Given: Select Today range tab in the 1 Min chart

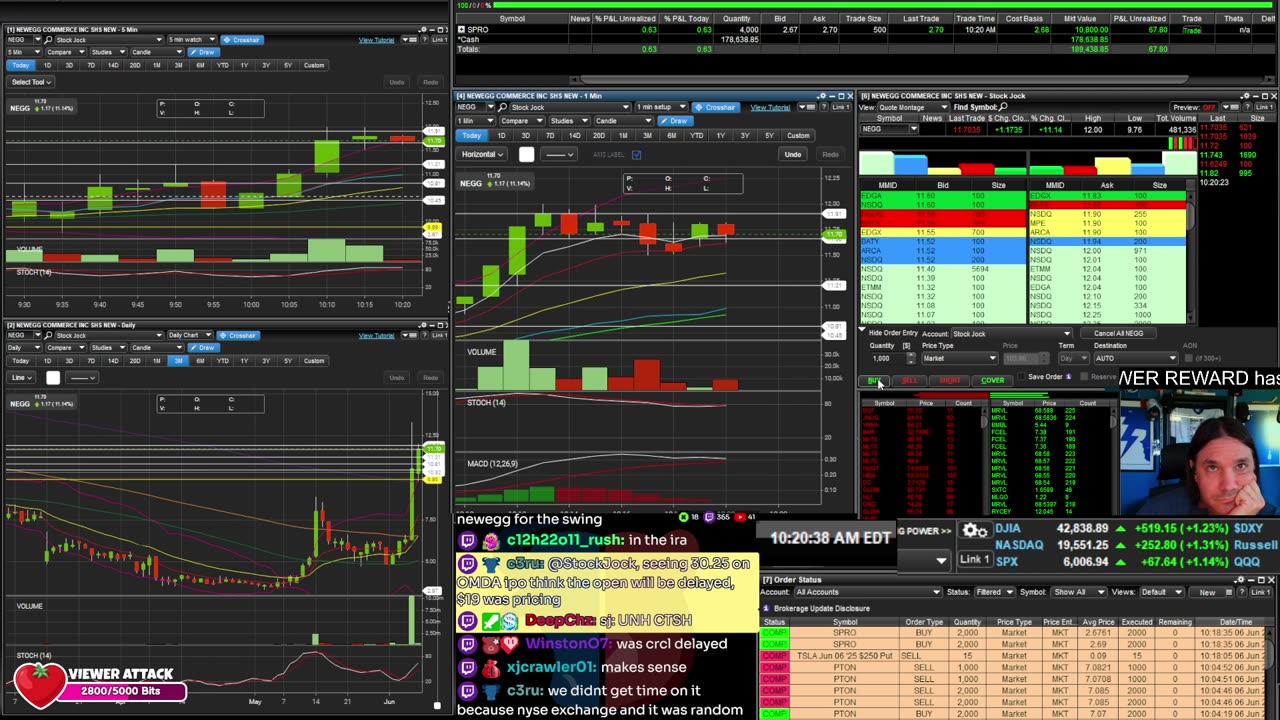Looking at the screenshot, I should 472,136.
